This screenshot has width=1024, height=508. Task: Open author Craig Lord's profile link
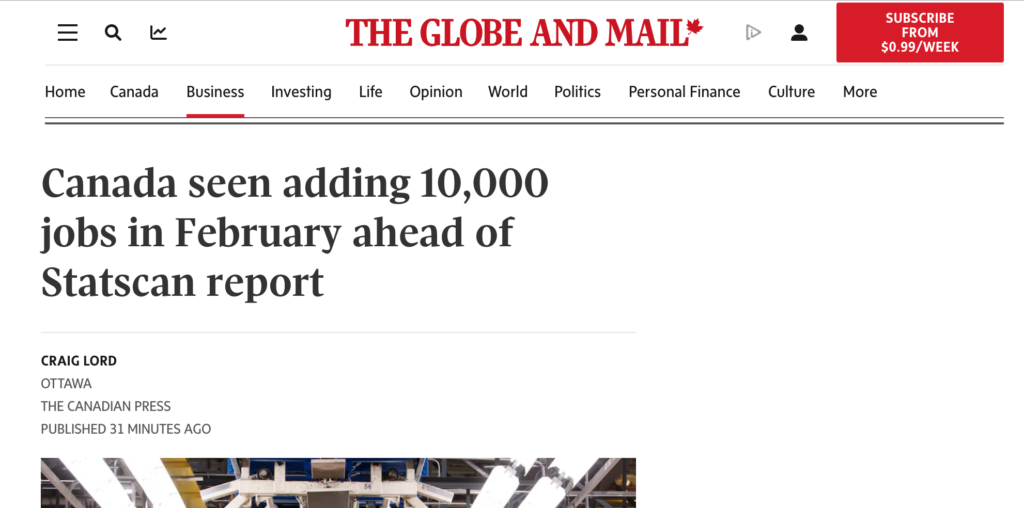(79, 361)
